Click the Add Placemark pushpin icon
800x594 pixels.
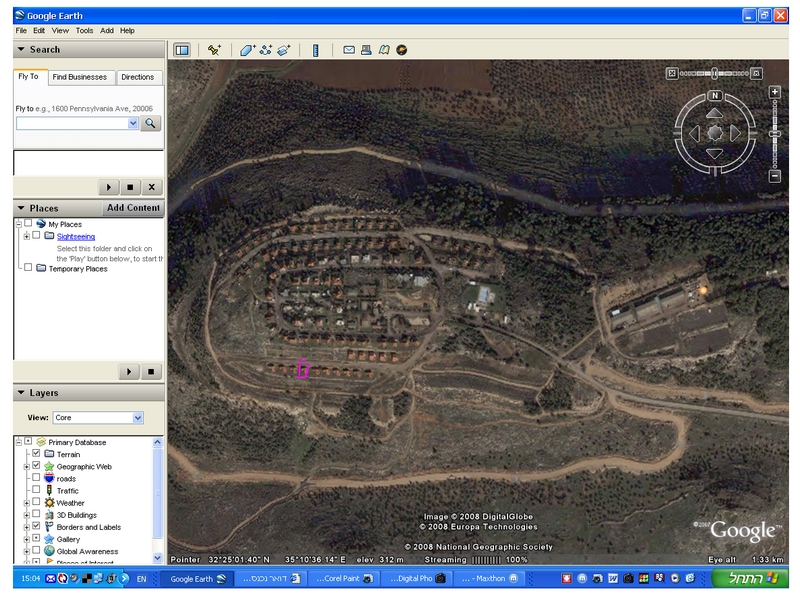pos(214,50)
